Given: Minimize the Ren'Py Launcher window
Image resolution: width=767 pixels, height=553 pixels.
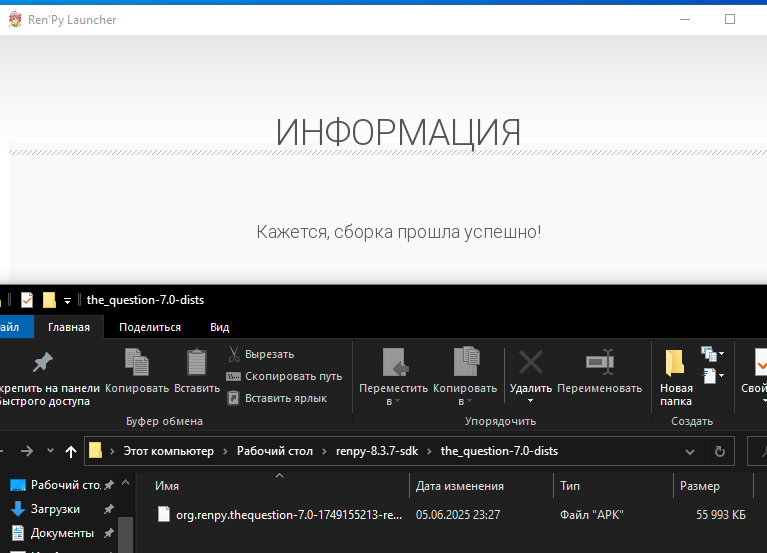Looking at the screenshot, I should click(x=685, y=20).
